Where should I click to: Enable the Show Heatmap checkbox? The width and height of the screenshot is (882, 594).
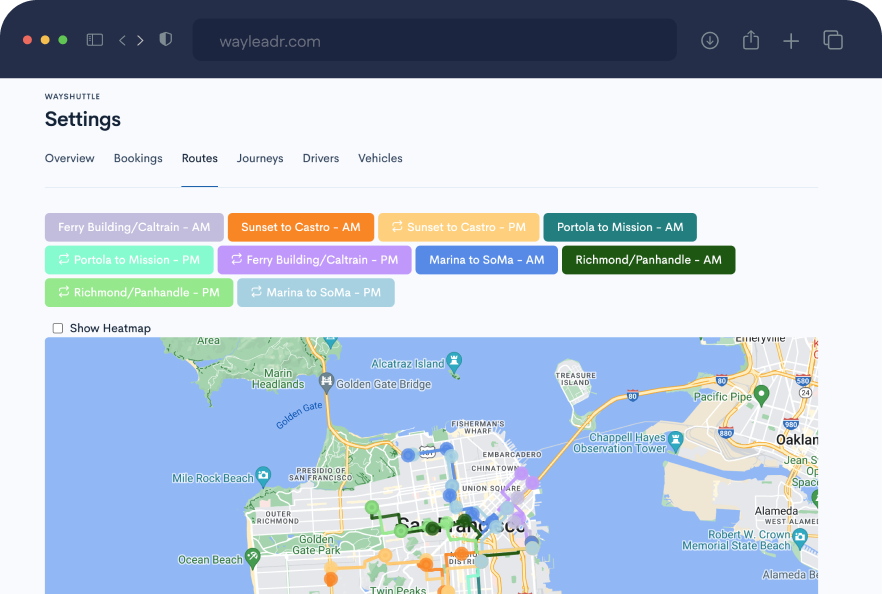coord(57,328)
